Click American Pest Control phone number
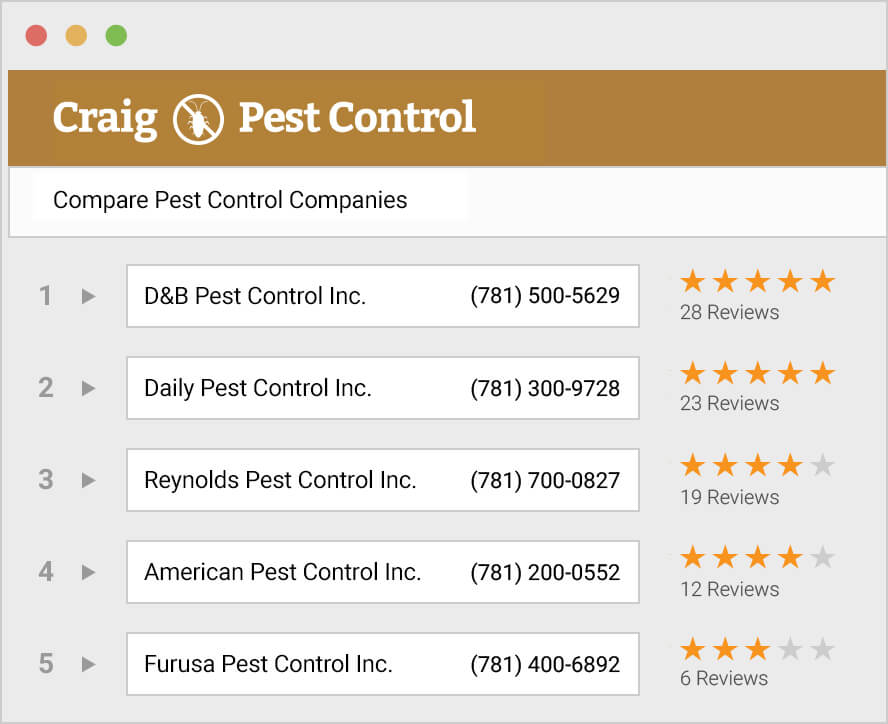The image size is (888, 724). (545, 572)
